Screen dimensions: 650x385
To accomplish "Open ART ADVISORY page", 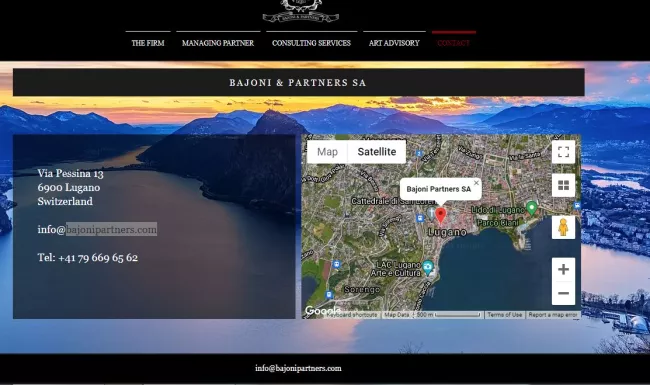I will click(394, 43).
